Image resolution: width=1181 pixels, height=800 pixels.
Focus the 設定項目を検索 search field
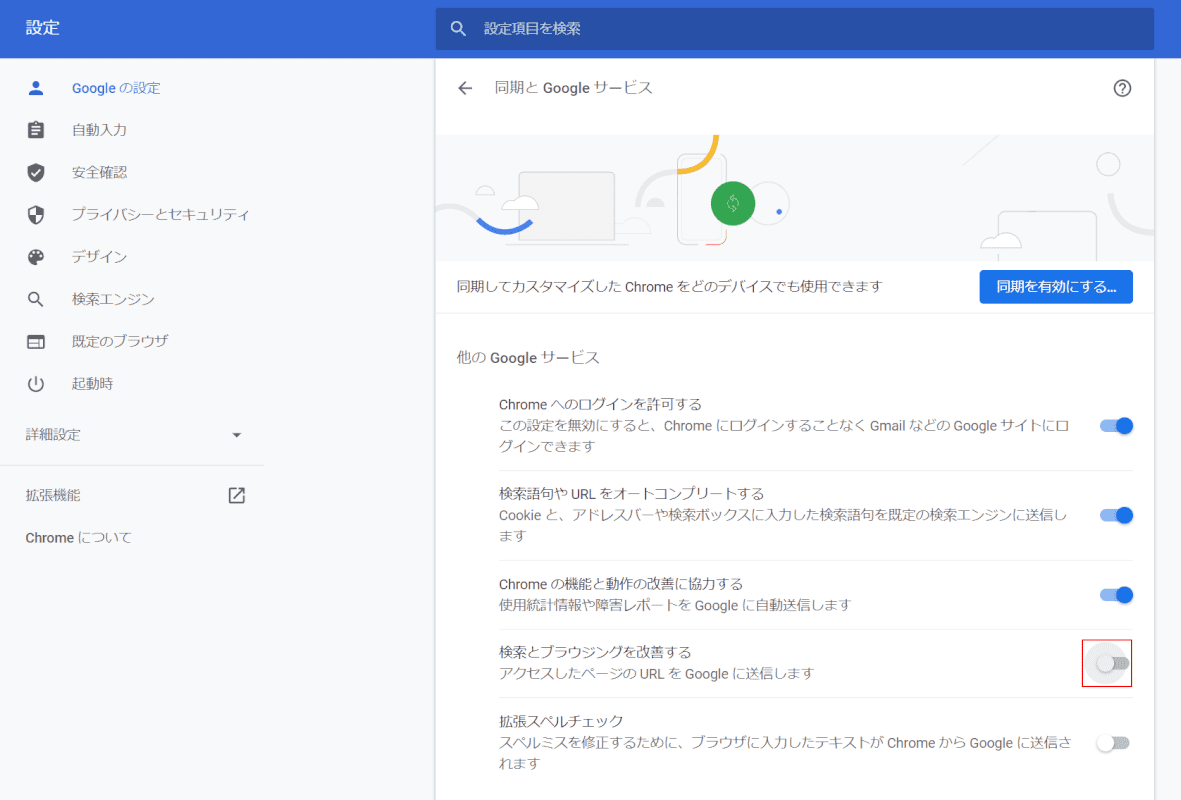(795, 29)
